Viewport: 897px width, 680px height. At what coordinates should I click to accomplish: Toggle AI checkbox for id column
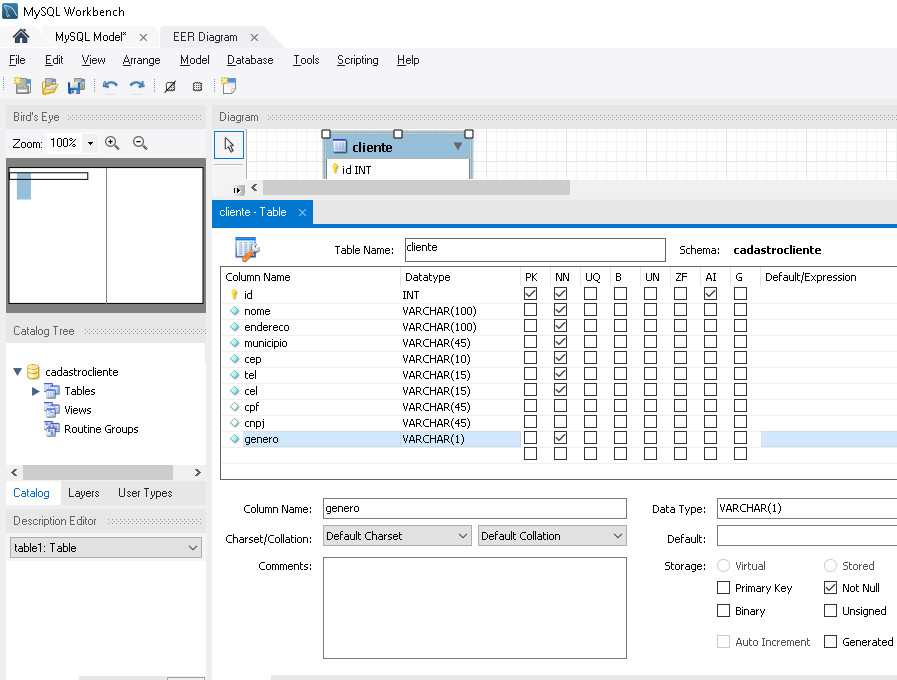click(710, 293)
